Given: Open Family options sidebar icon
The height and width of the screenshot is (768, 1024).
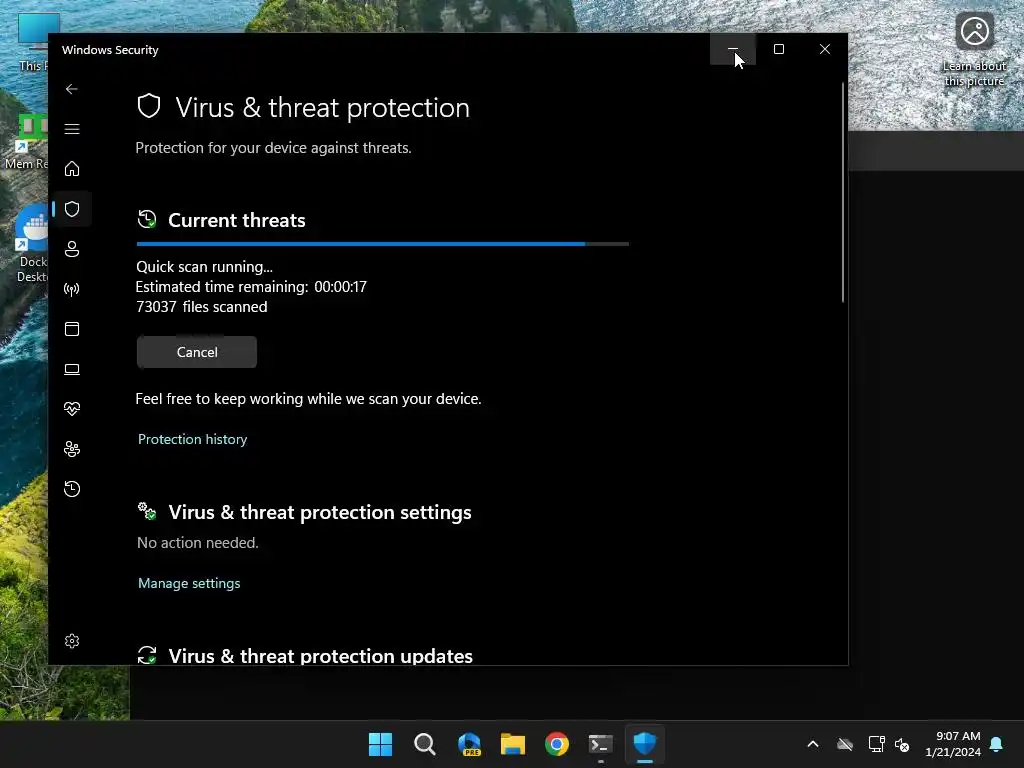Looking at the screenshot, I should pos(72,449).
